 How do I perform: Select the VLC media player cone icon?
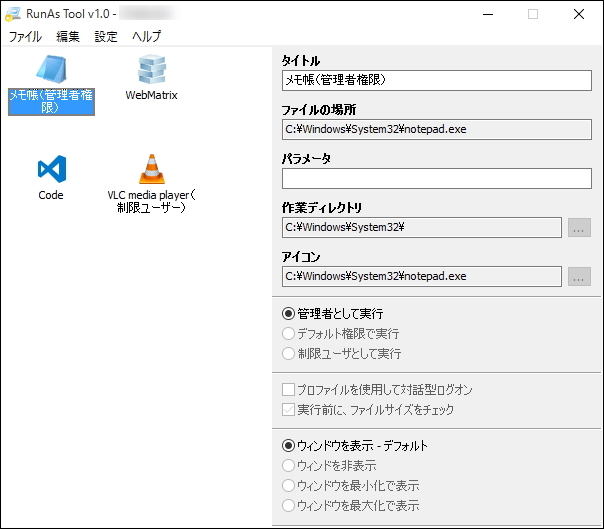coord(152,169)
